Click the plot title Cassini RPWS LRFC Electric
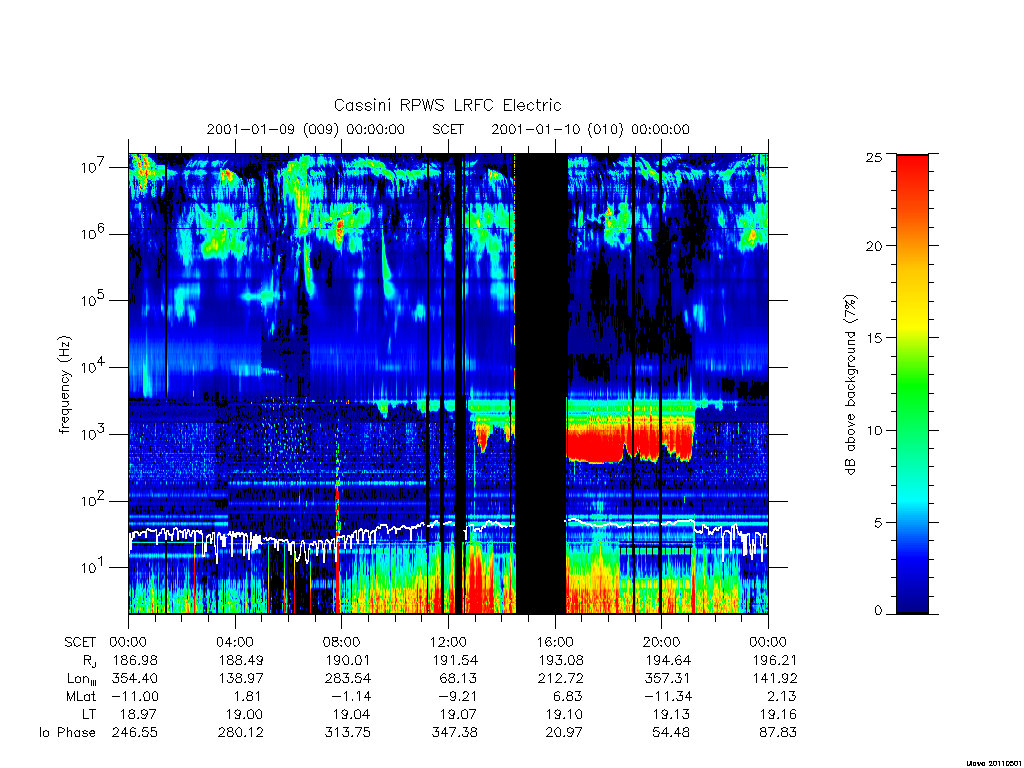Viewport: 1024px width, 768px height. (447, 105)
